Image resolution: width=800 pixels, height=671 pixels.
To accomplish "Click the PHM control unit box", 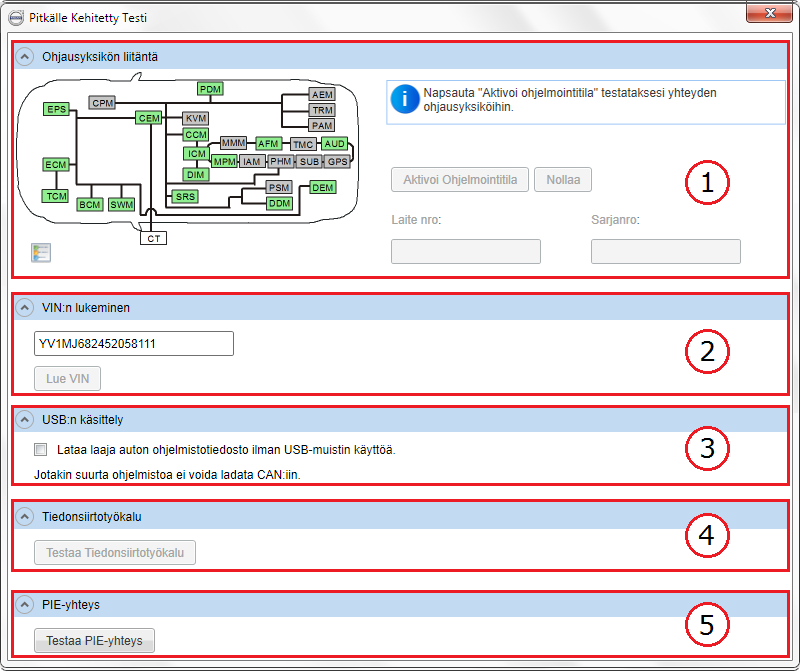I will (x=281, y=161).
